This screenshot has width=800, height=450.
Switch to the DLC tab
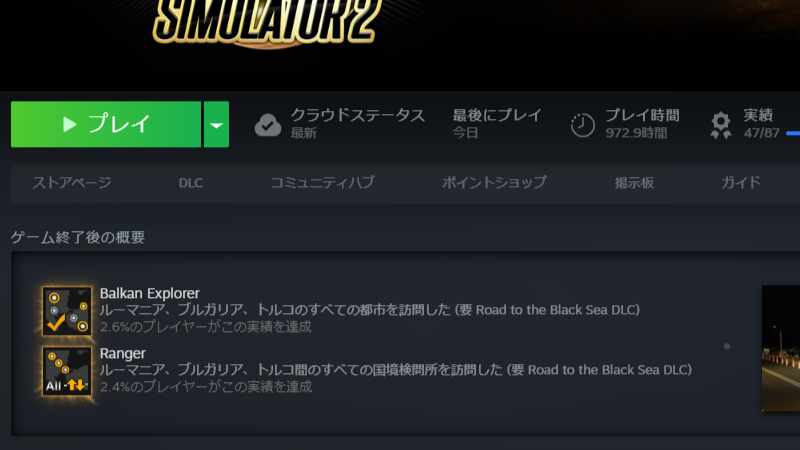[191, 183]
